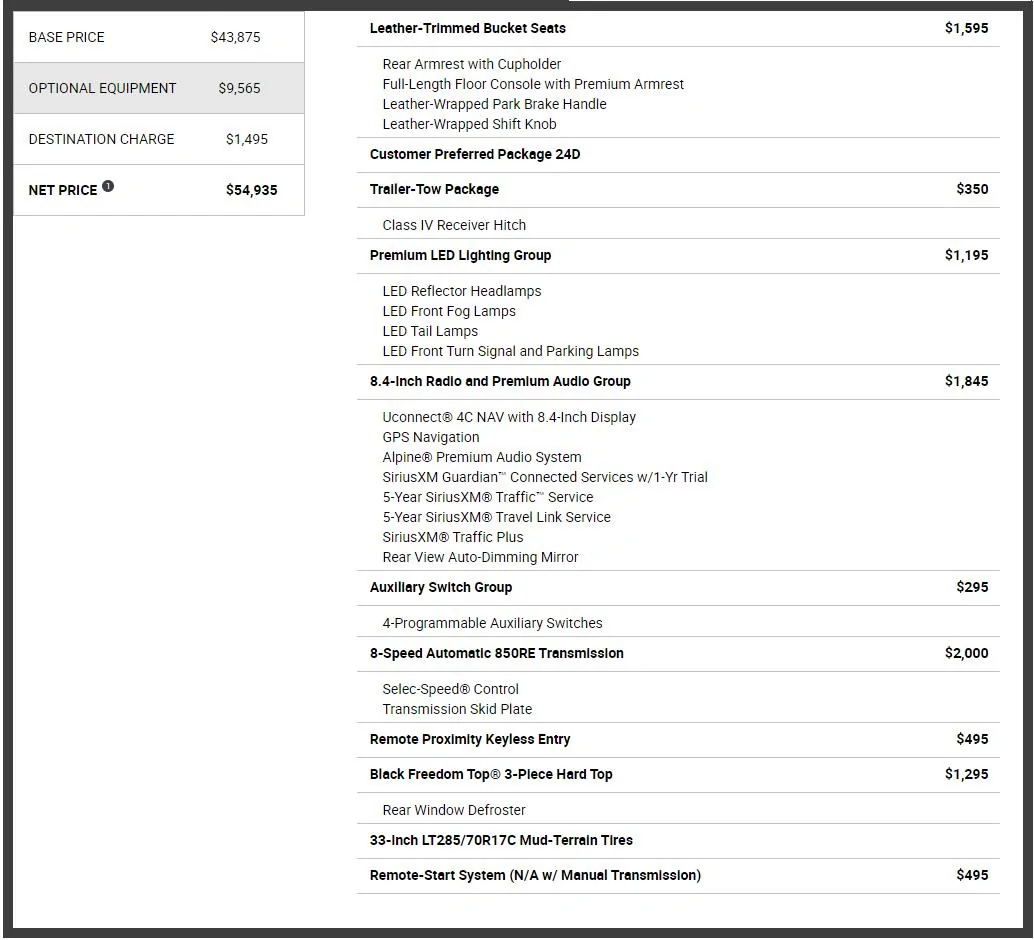1034x940 pixels.
Task: Click the Trailer-Tow Package heading
Action: (x=434, y=189)
